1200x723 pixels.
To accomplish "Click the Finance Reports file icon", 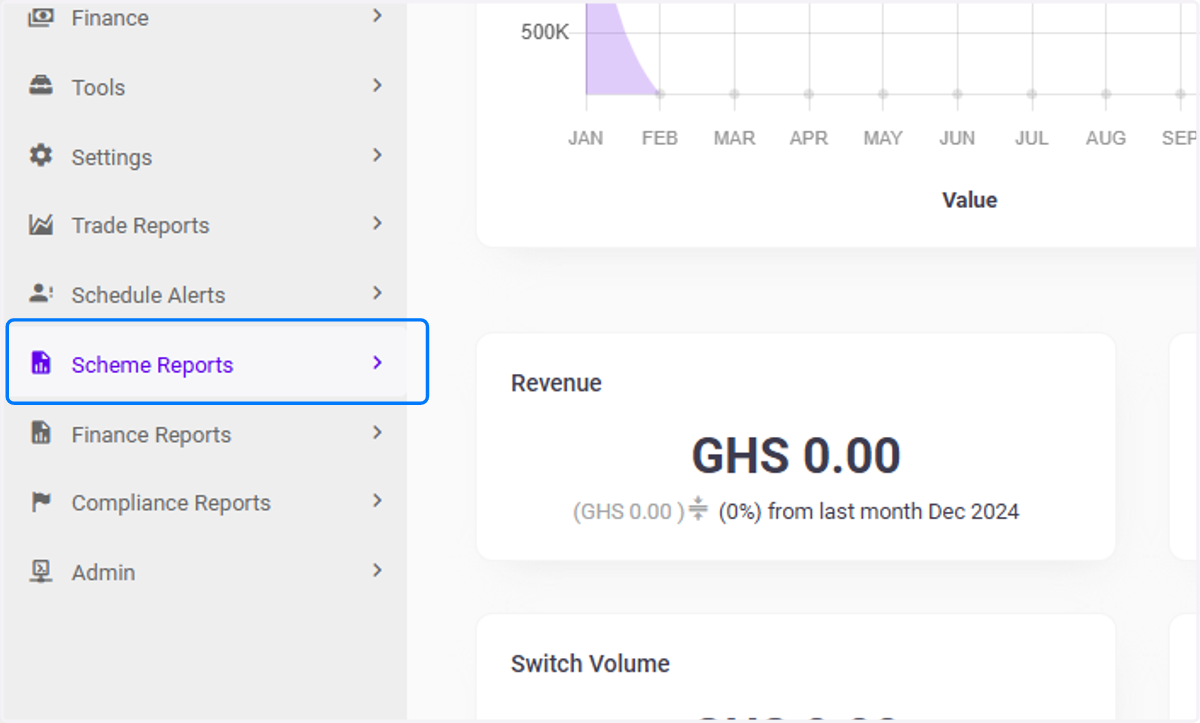I will point(41,433).
